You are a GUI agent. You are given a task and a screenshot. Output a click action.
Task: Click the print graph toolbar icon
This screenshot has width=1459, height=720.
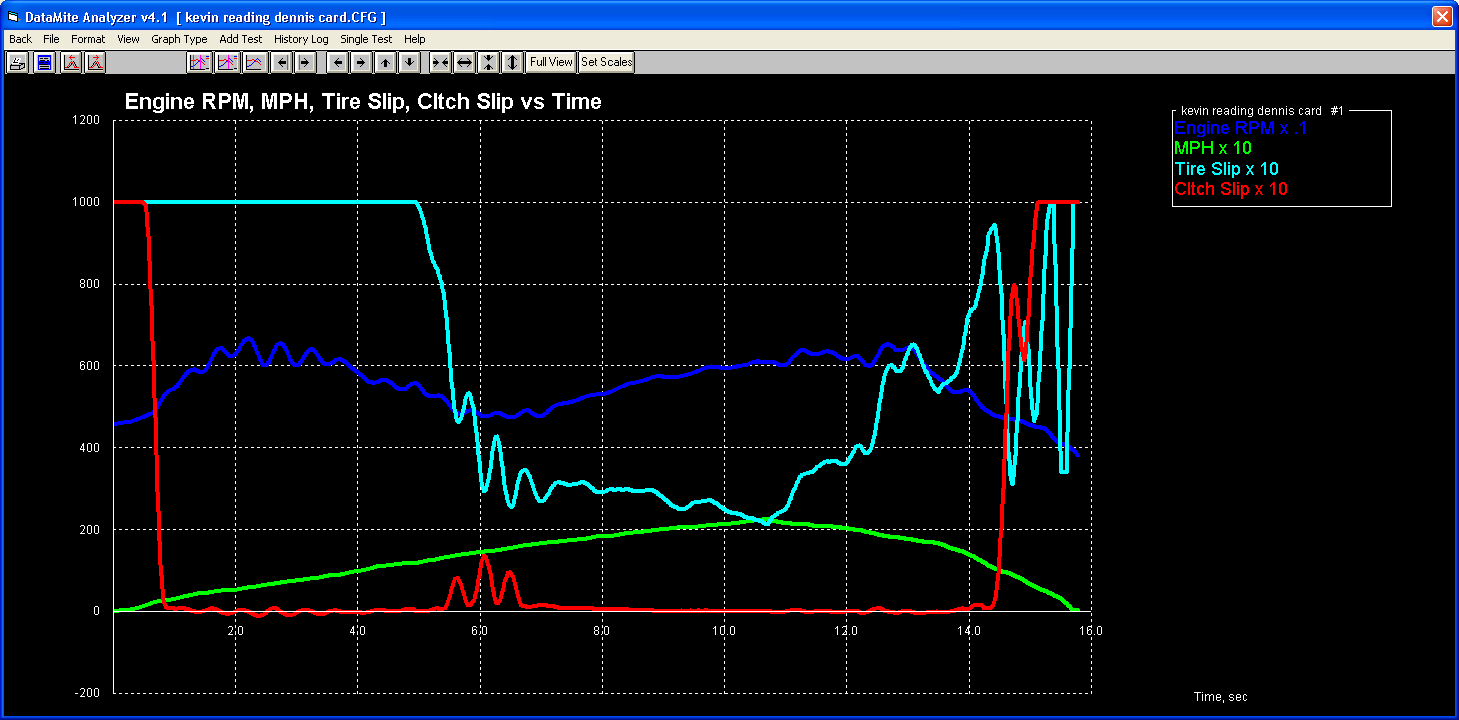coord(18,62)
